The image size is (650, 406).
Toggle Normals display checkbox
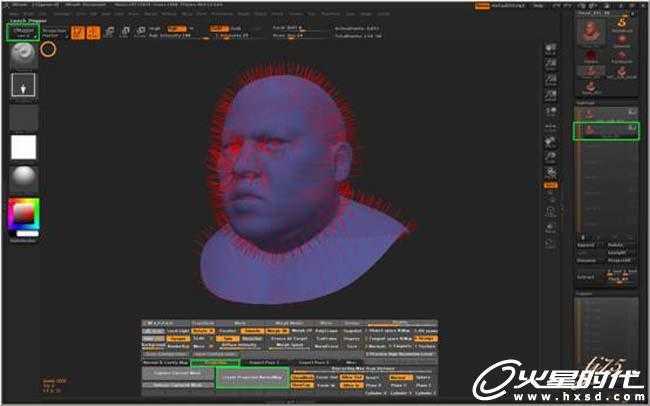point(378,346)
